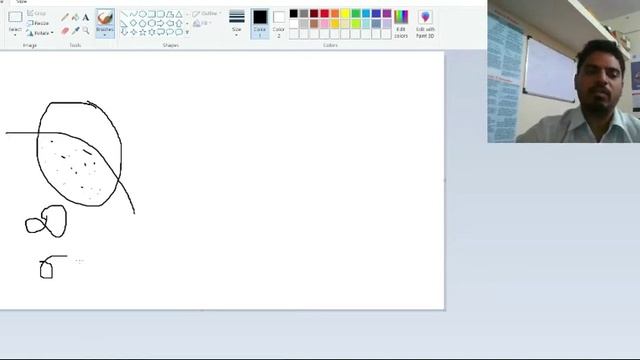Click the webcam video thumbnail
Image resolution: width=640 pixels, height=360 pixels.
point(564,71)
